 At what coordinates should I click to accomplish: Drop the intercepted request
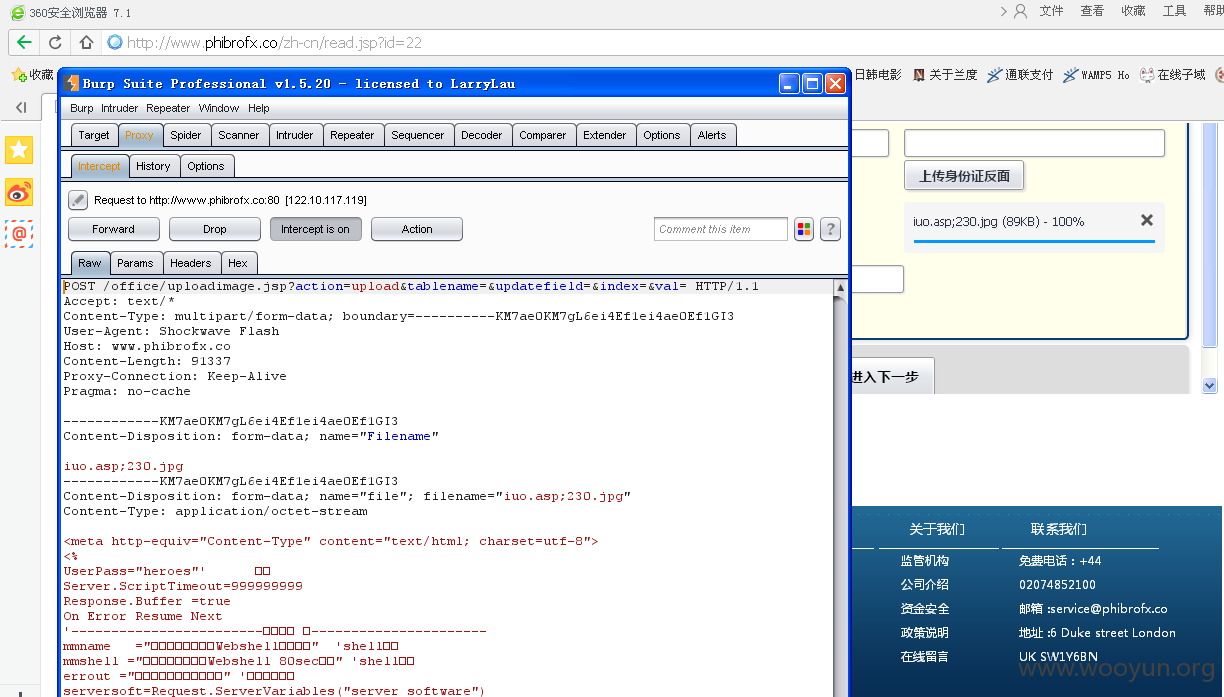(215, 229)
